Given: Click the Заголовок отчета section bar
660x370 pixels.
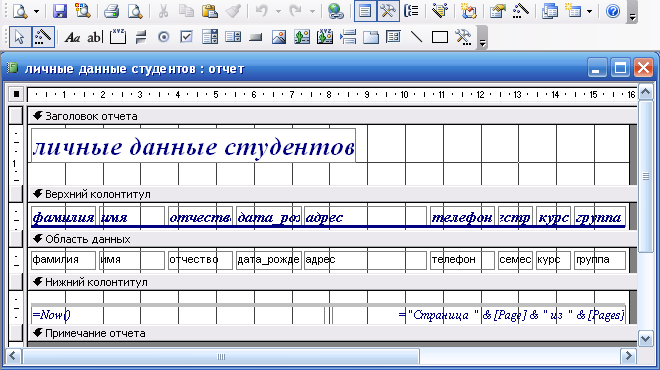Looking at the screenshot, I should point(333,116).
